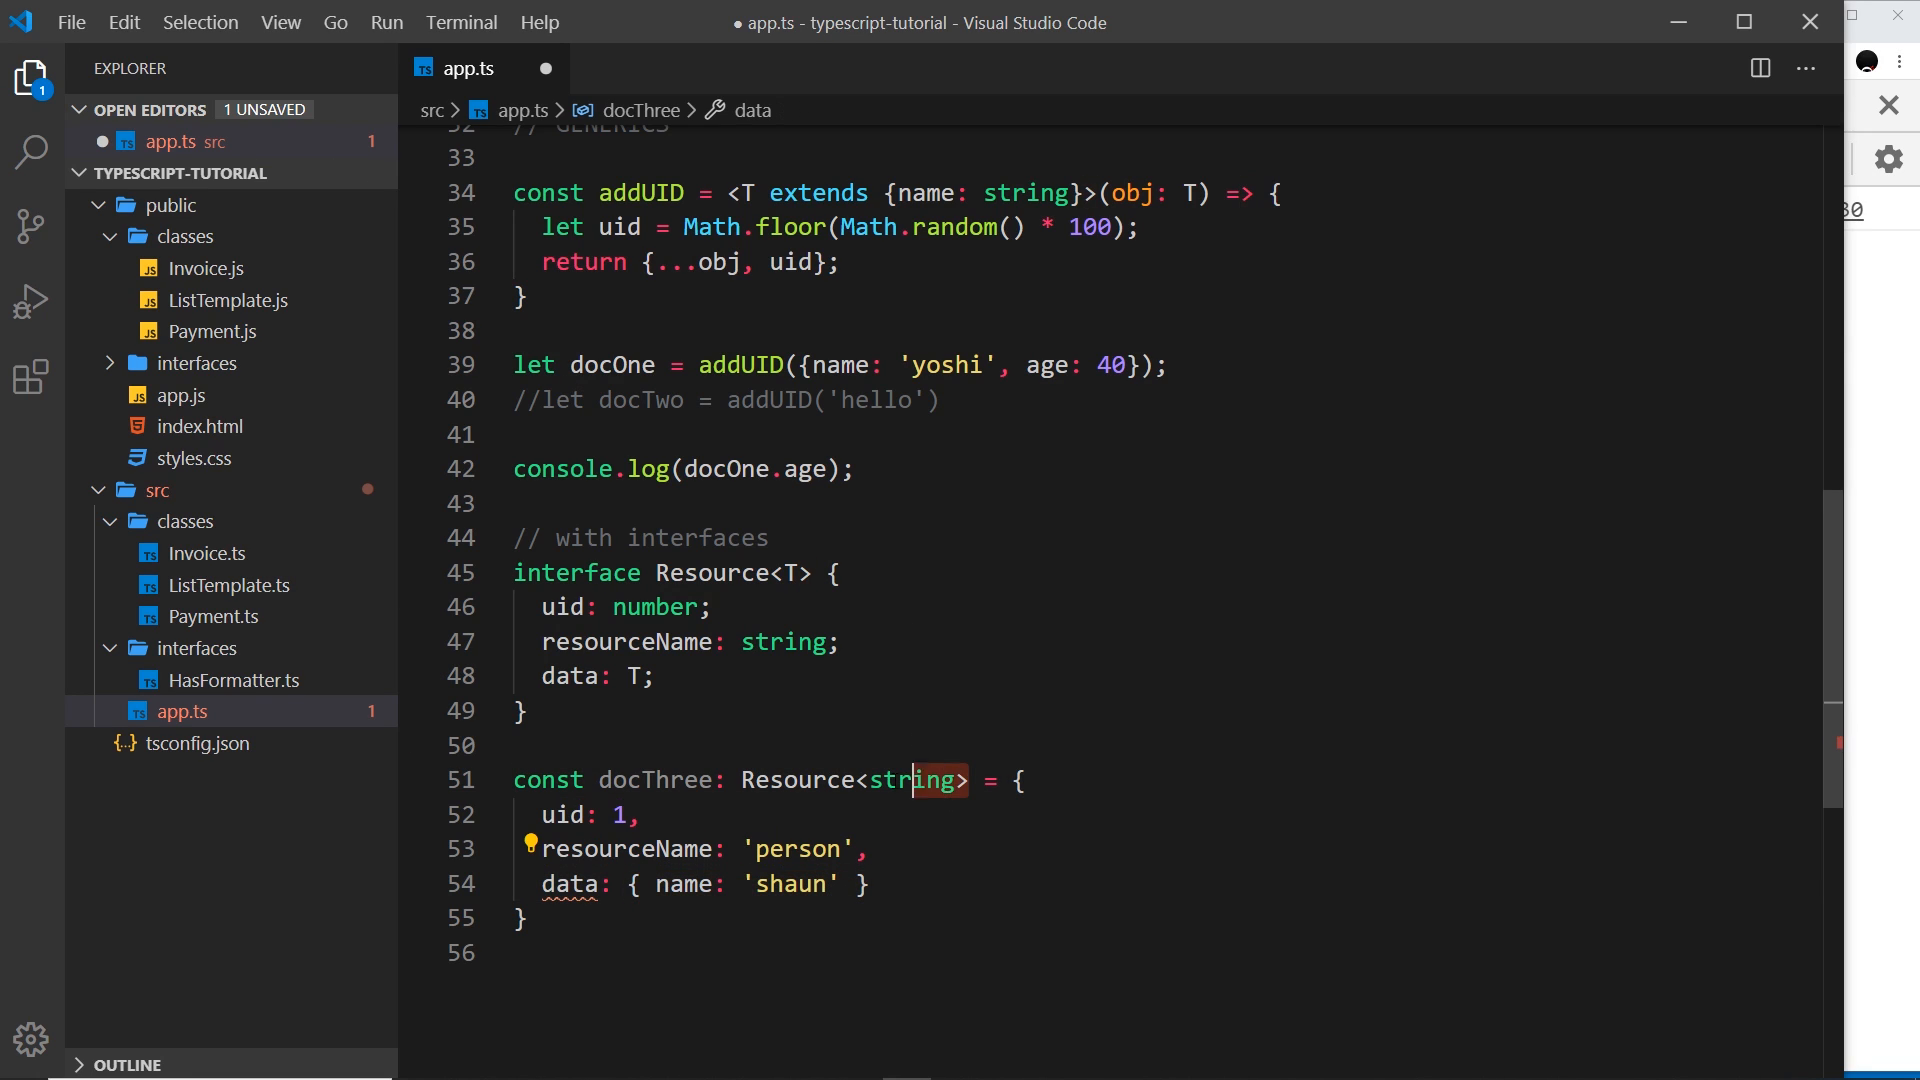Collapse the public folder

98,205
